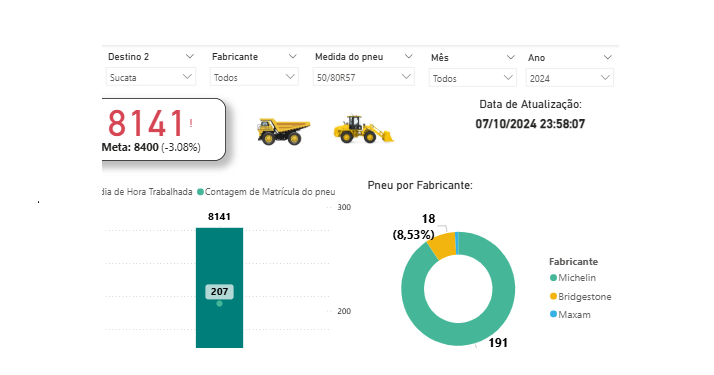Open the Fabricante Todos dropdown

click(x=254, y=77)
